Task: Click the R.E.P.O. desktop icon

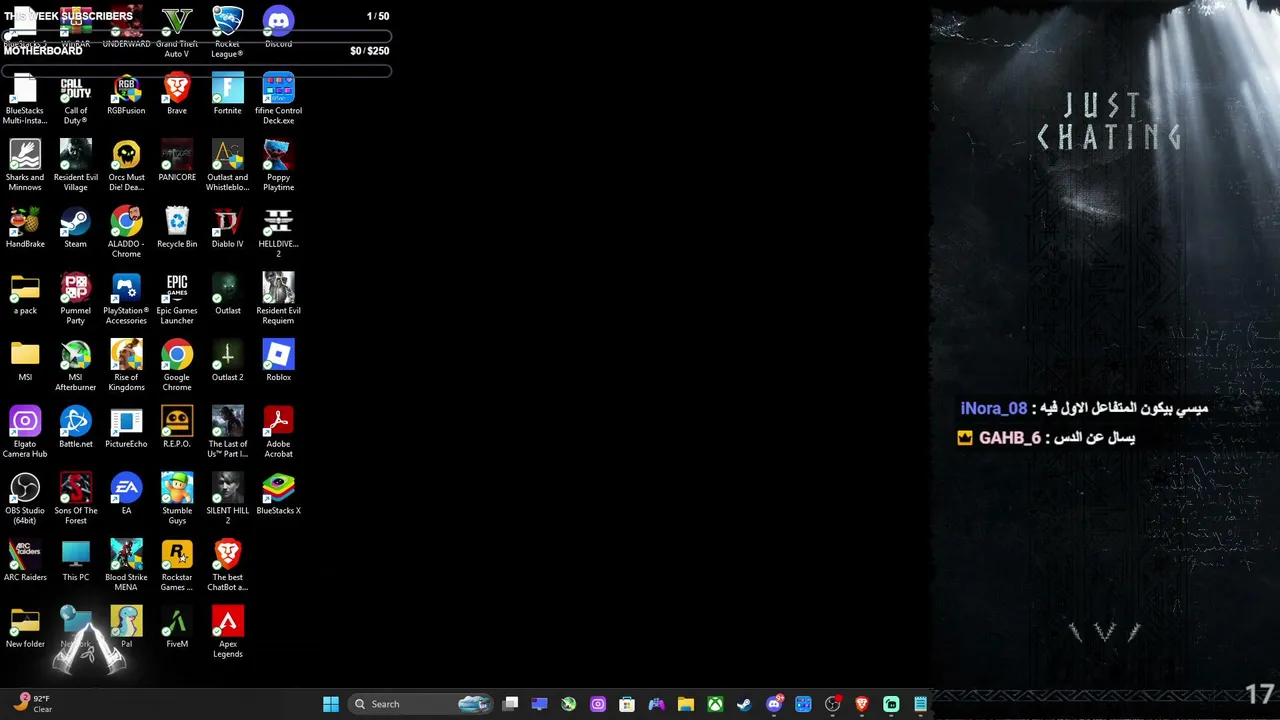Action: 177,428
